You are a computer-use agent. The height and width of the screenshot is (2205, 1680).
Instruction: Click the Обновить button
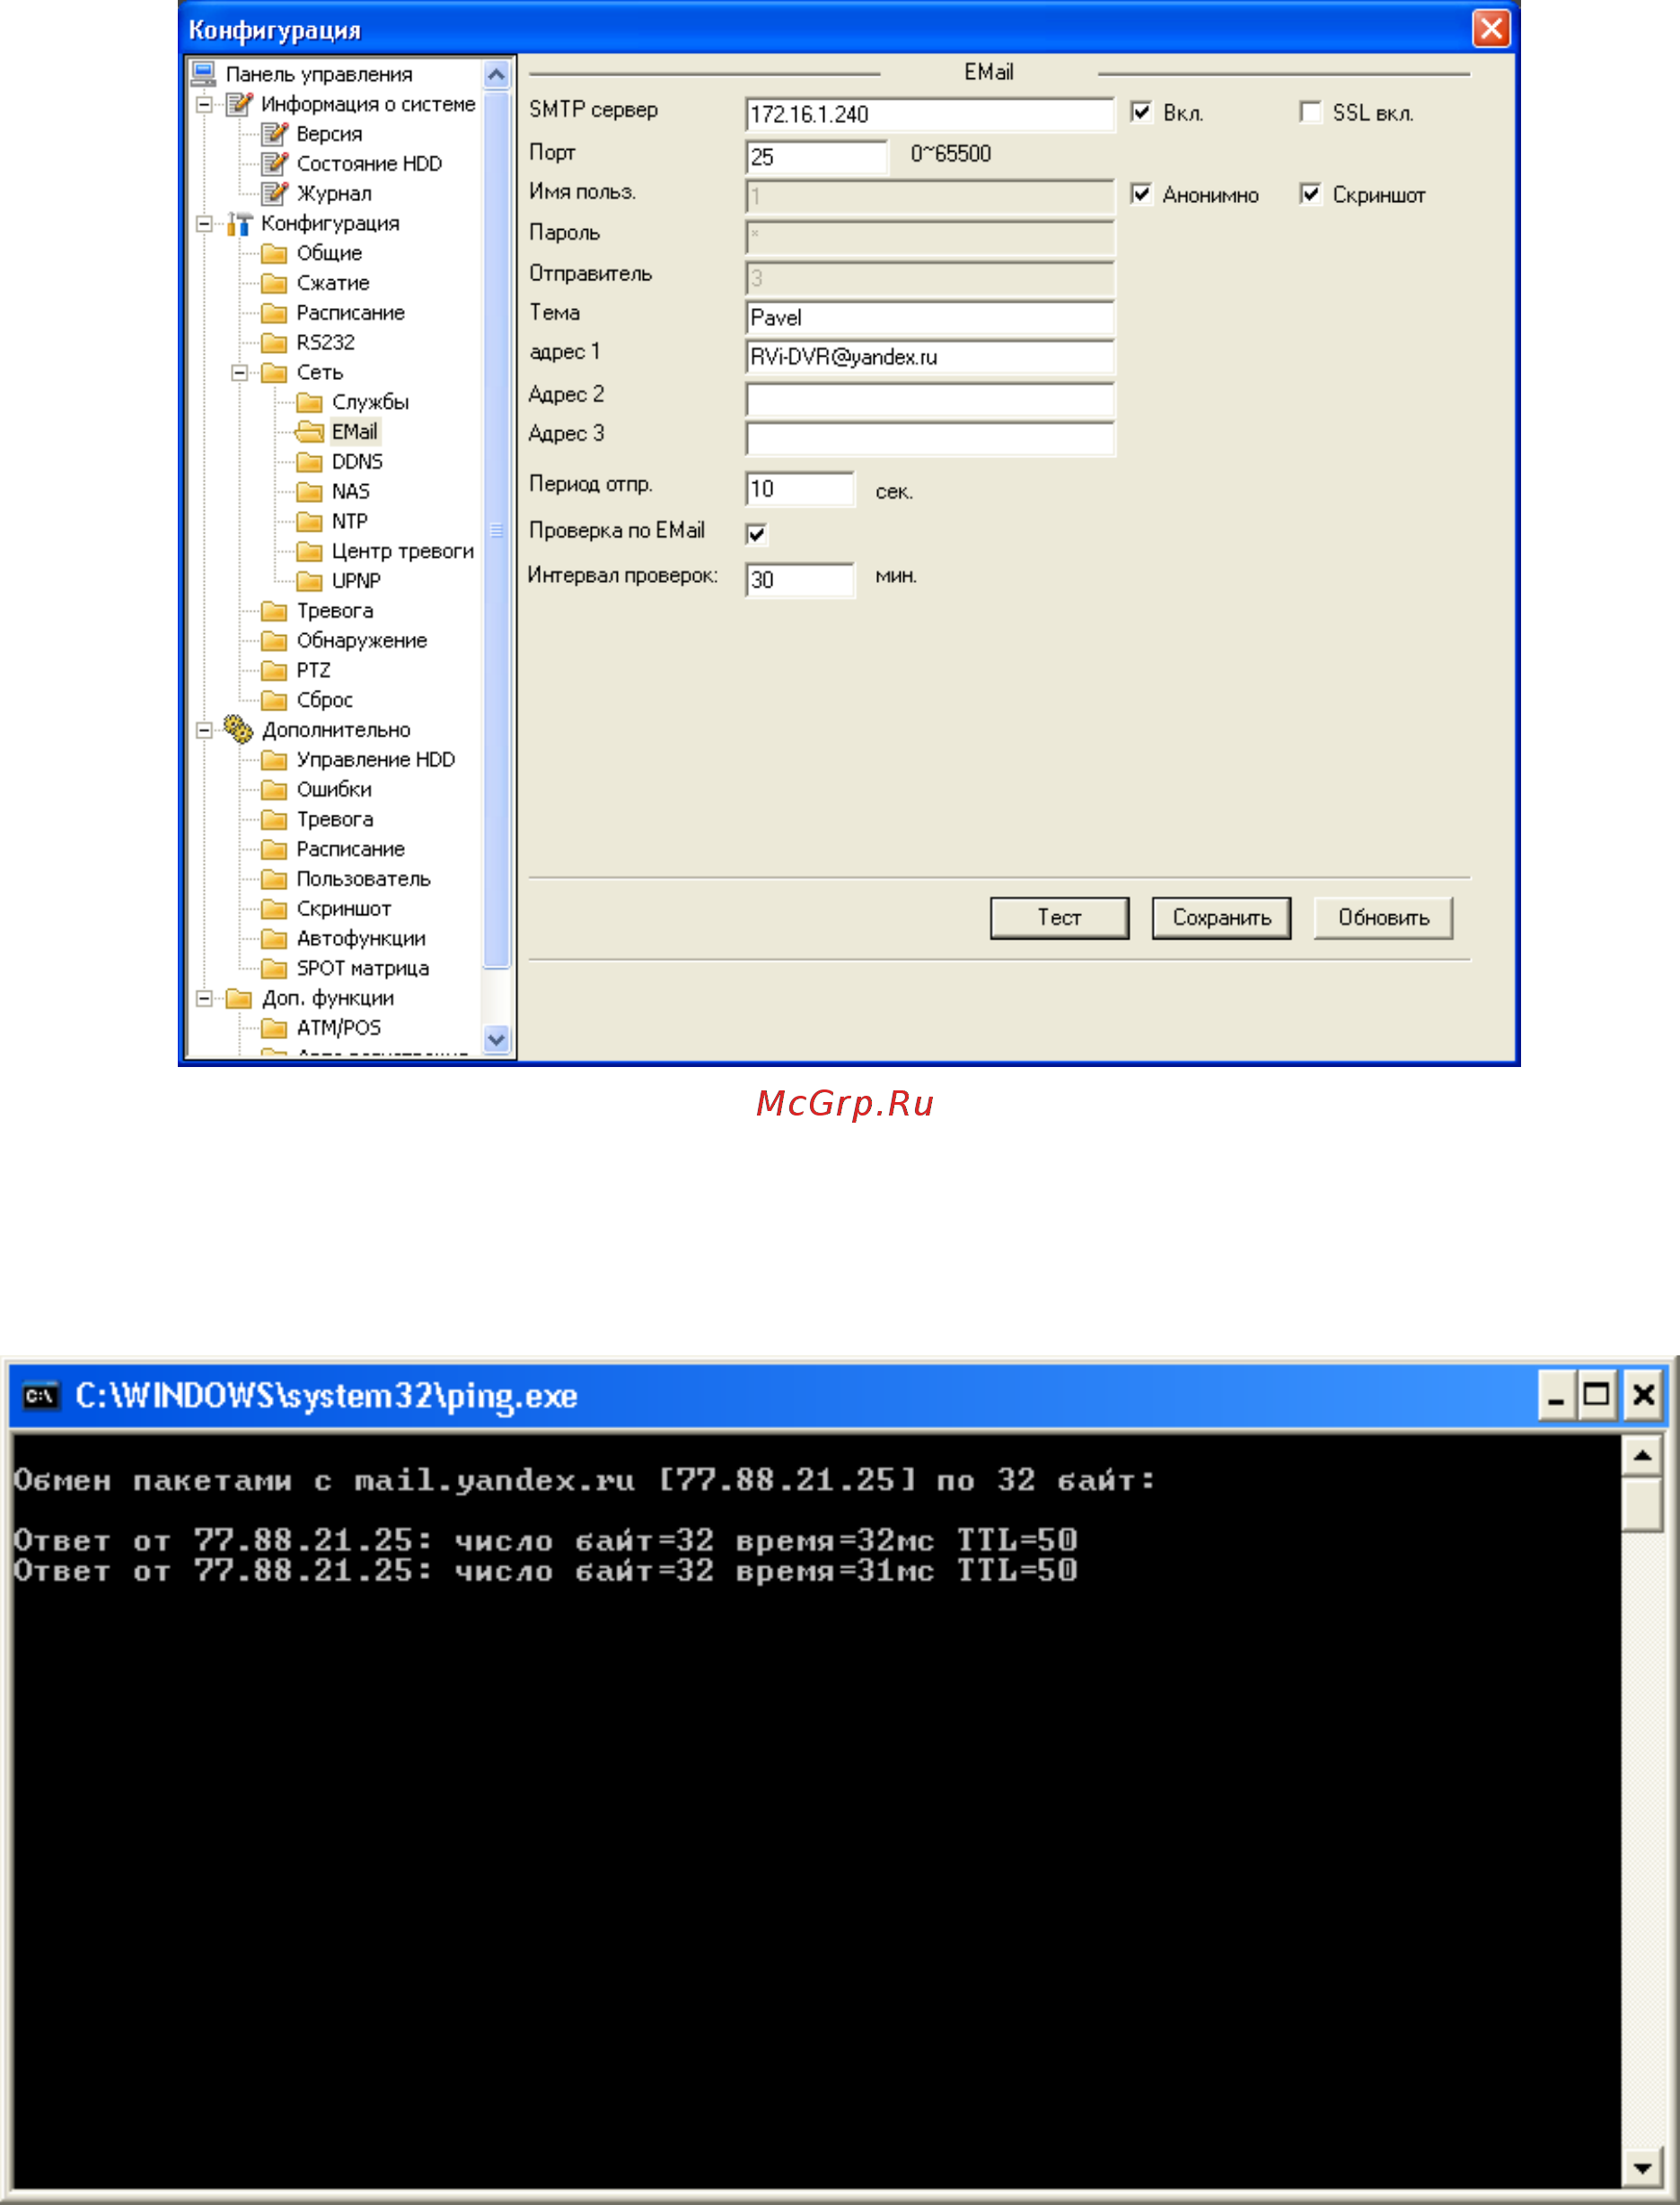1383,918
